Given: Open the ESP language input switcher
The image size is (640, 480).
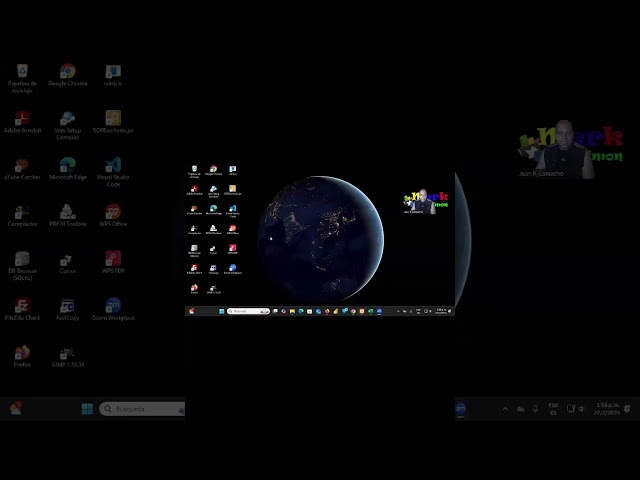Looking at the screenshot, I should point(553,409).
